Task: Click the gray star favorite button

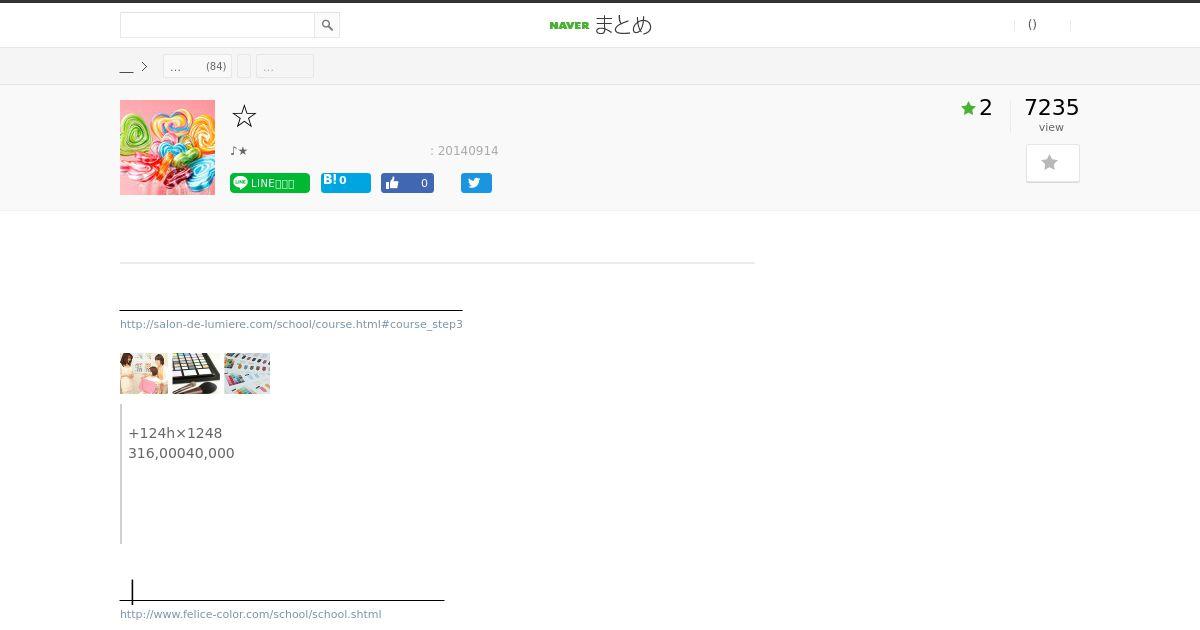Action: [x=1053, y=163]
